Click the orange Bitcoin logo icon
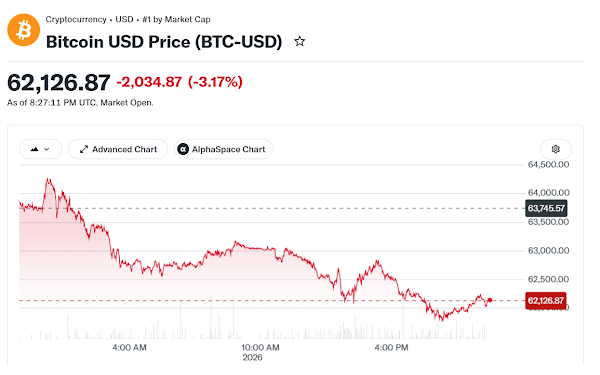The width and height of the screenshot is (600, 375). (x=24, y=30)
